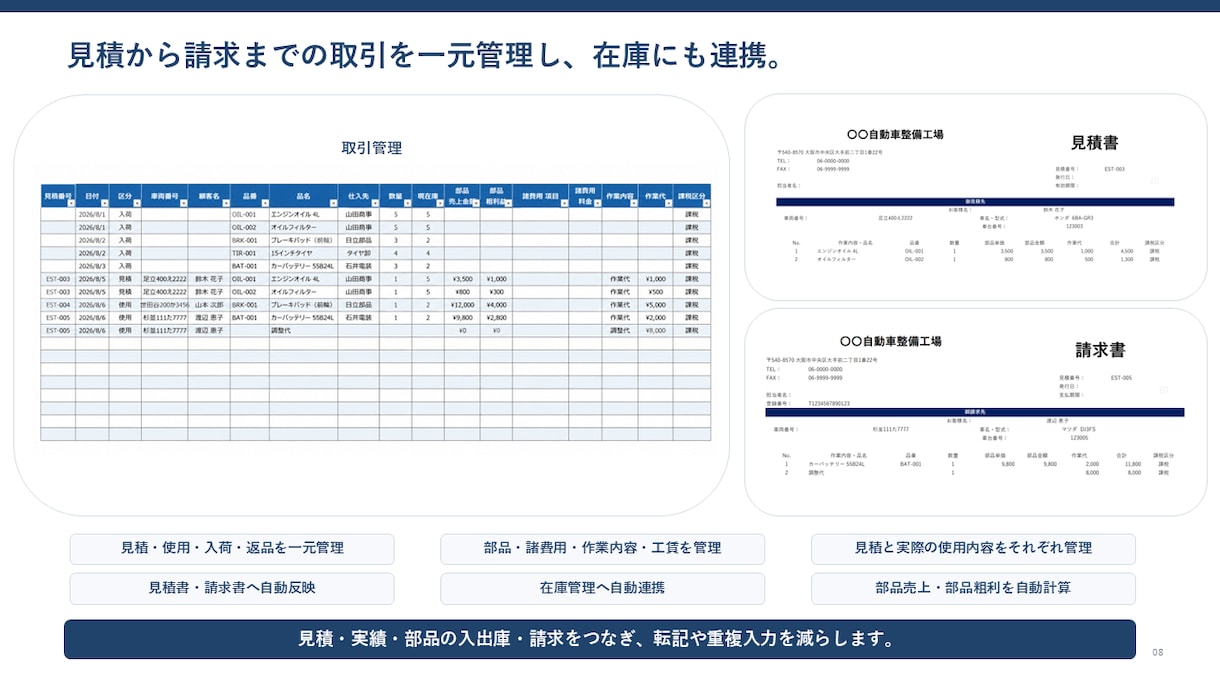The image size is (1220, 686).
Task: Click the 在庫管理へ自動連携 box
Action: coord(602,588)
